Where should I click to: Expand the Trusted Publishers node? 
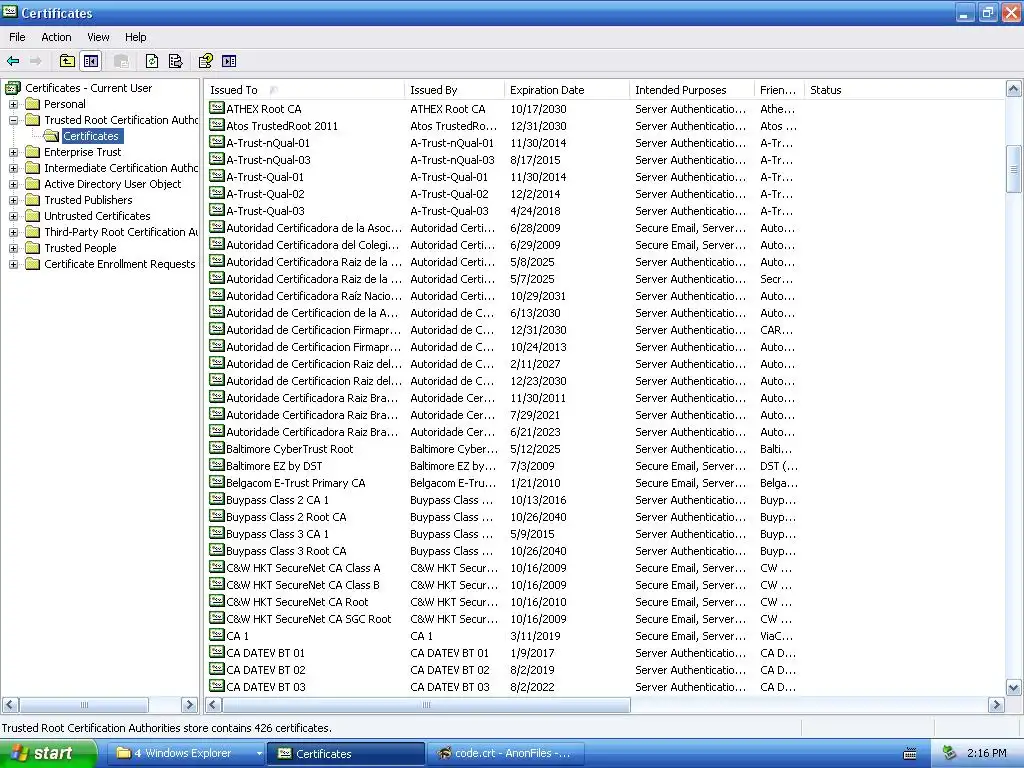pyautogui.click(x=13, y=200)
